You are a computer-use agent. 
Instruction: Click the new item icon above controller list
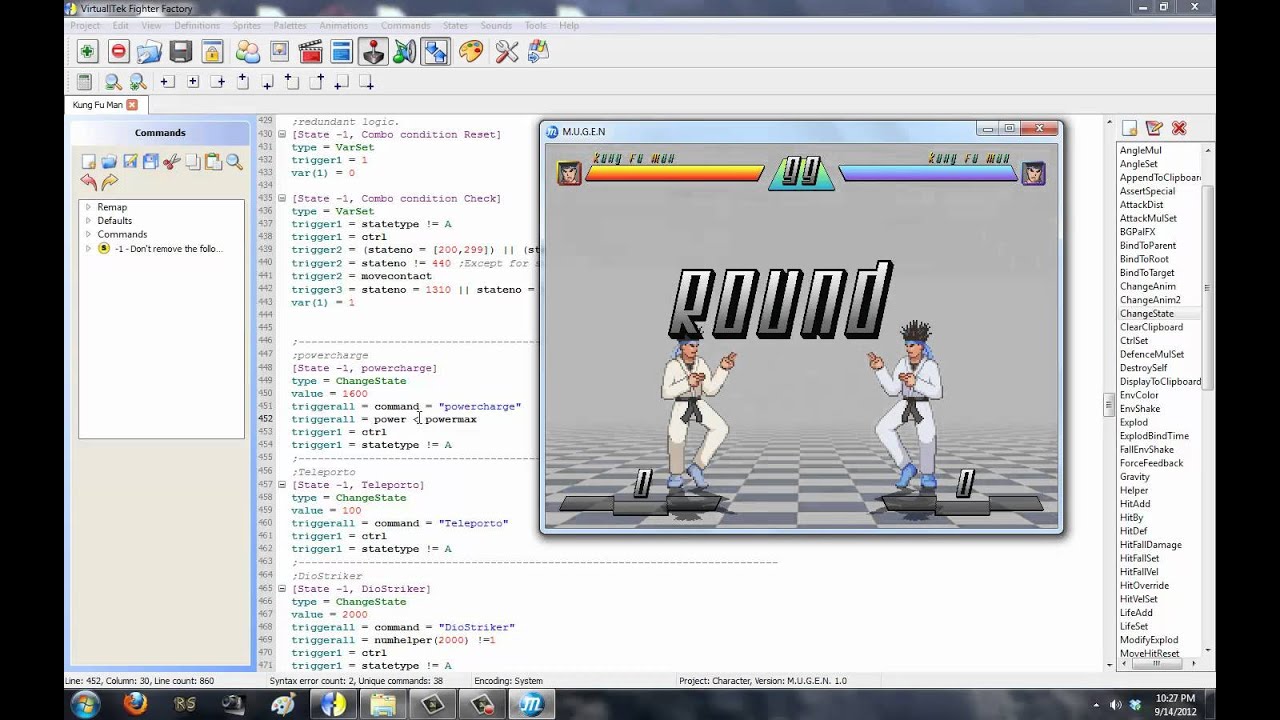click(1129, 128)
